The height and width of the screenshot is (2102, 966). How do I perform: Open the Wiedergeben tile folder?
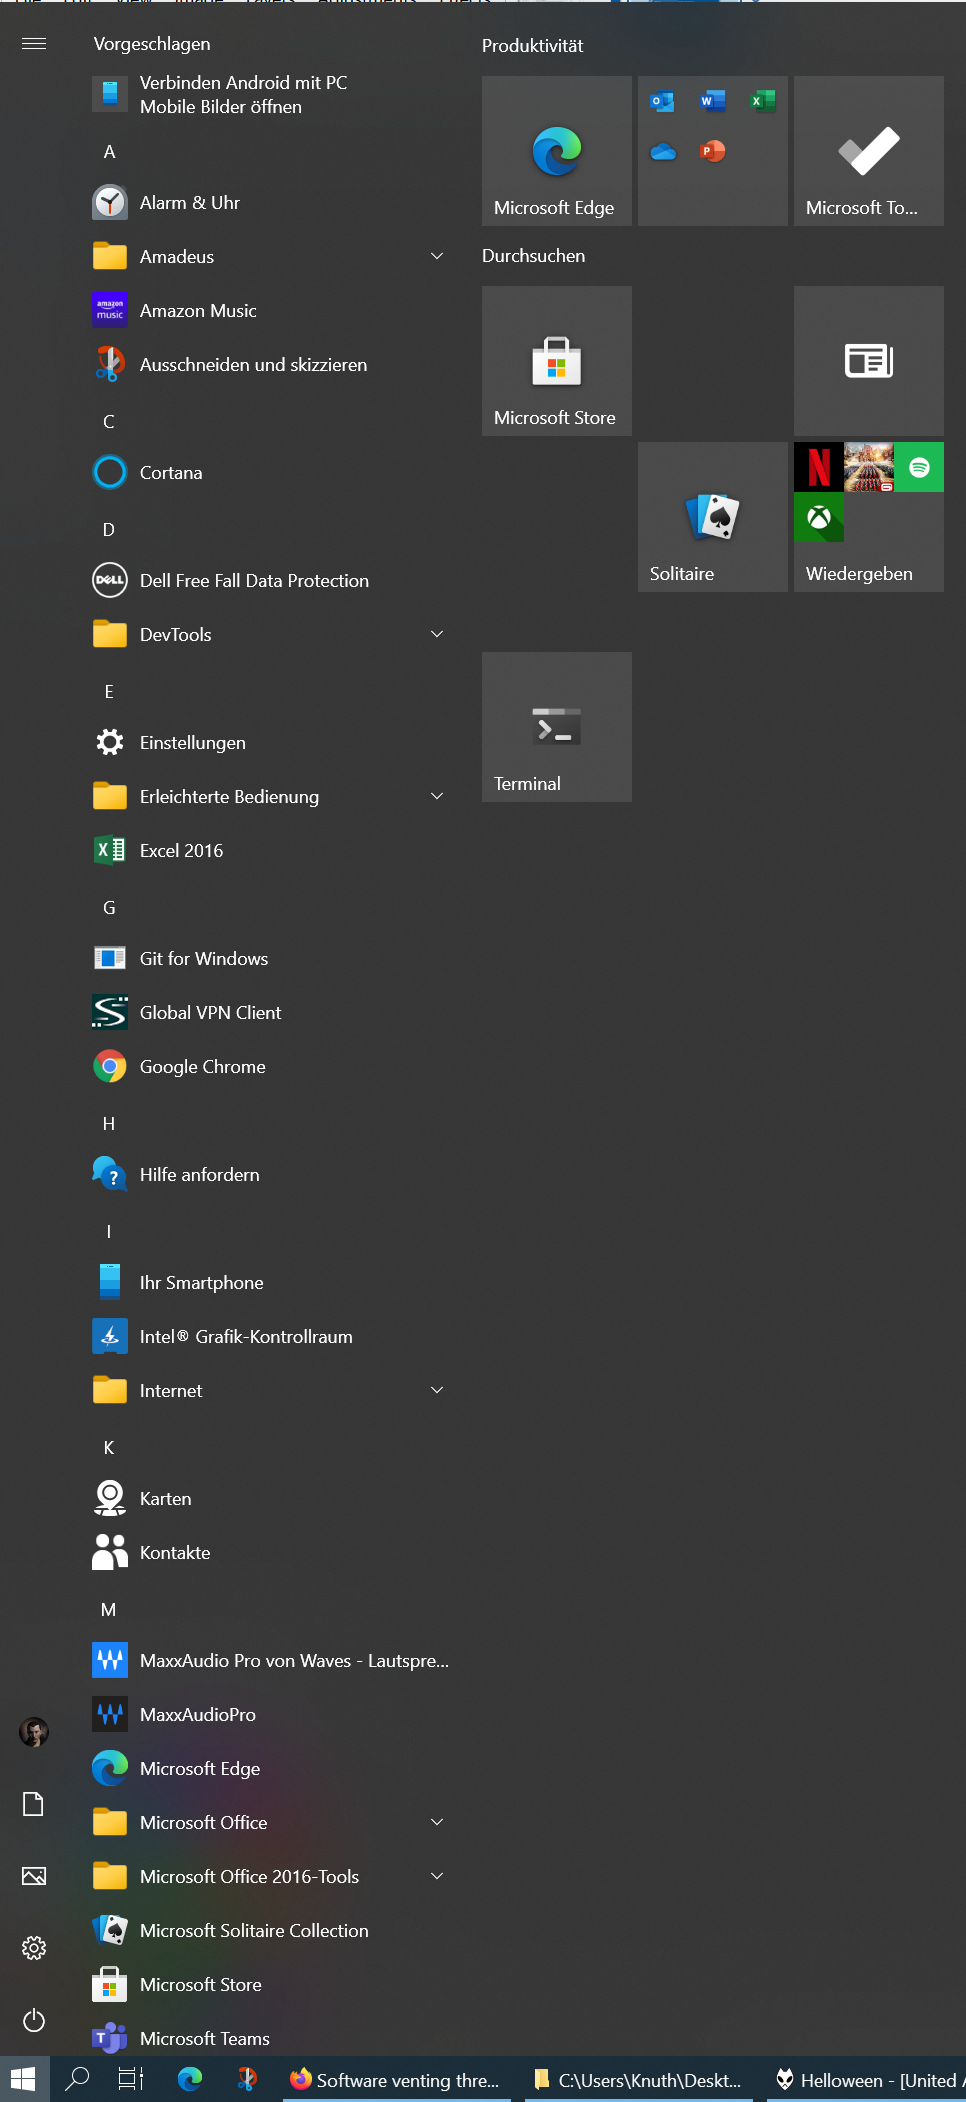(x=869, y=517)
